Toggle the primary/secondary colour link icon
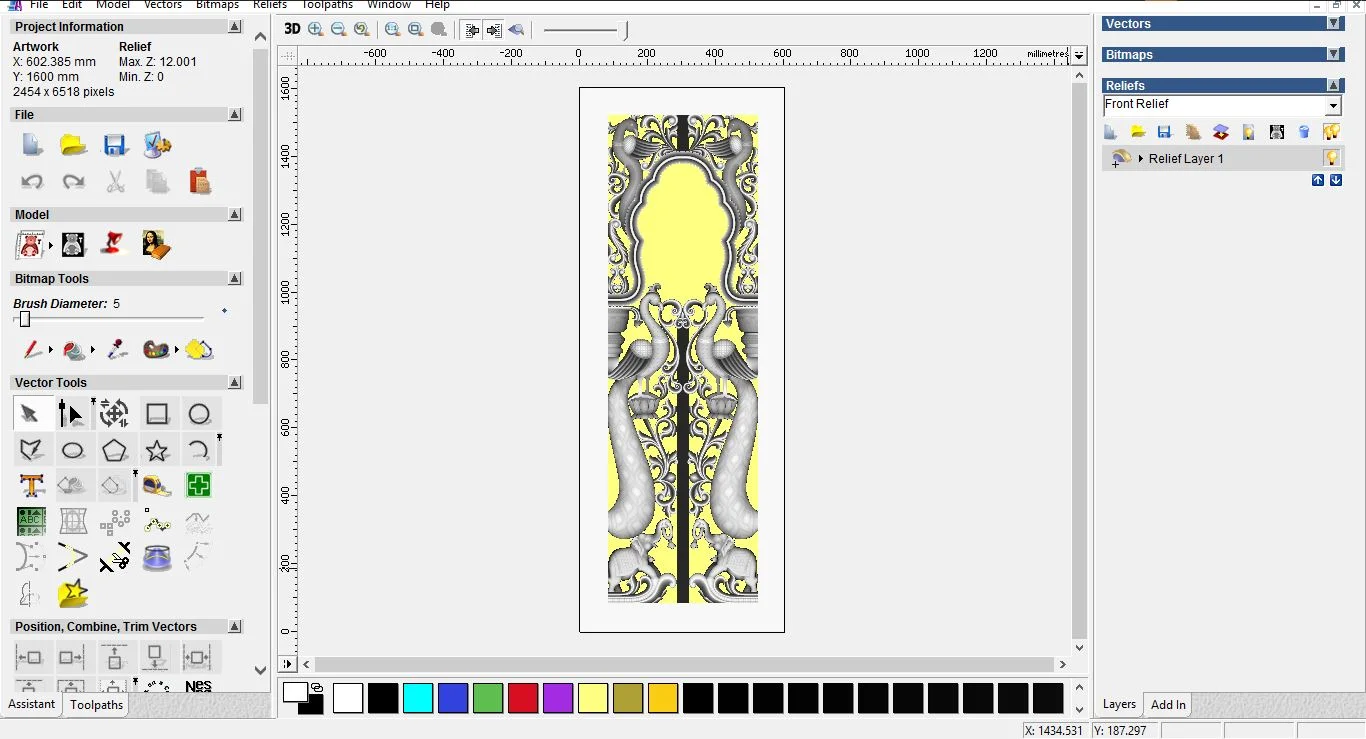The image size is (1366, 739). coord(317,687)
